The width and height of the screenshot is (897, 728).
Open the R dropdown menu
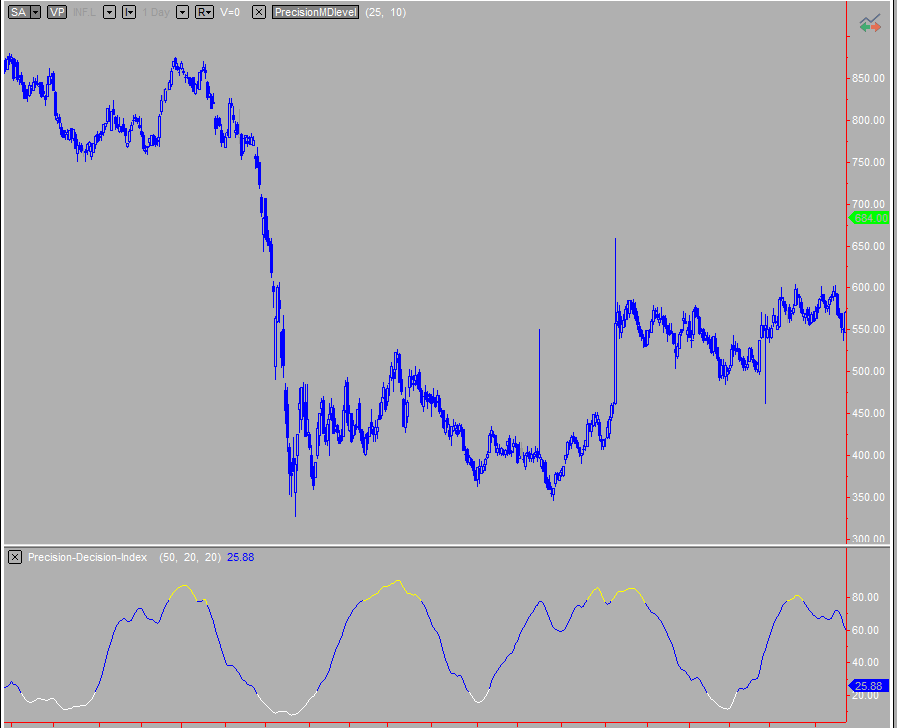pyautogui.click(x=204, y=12)
